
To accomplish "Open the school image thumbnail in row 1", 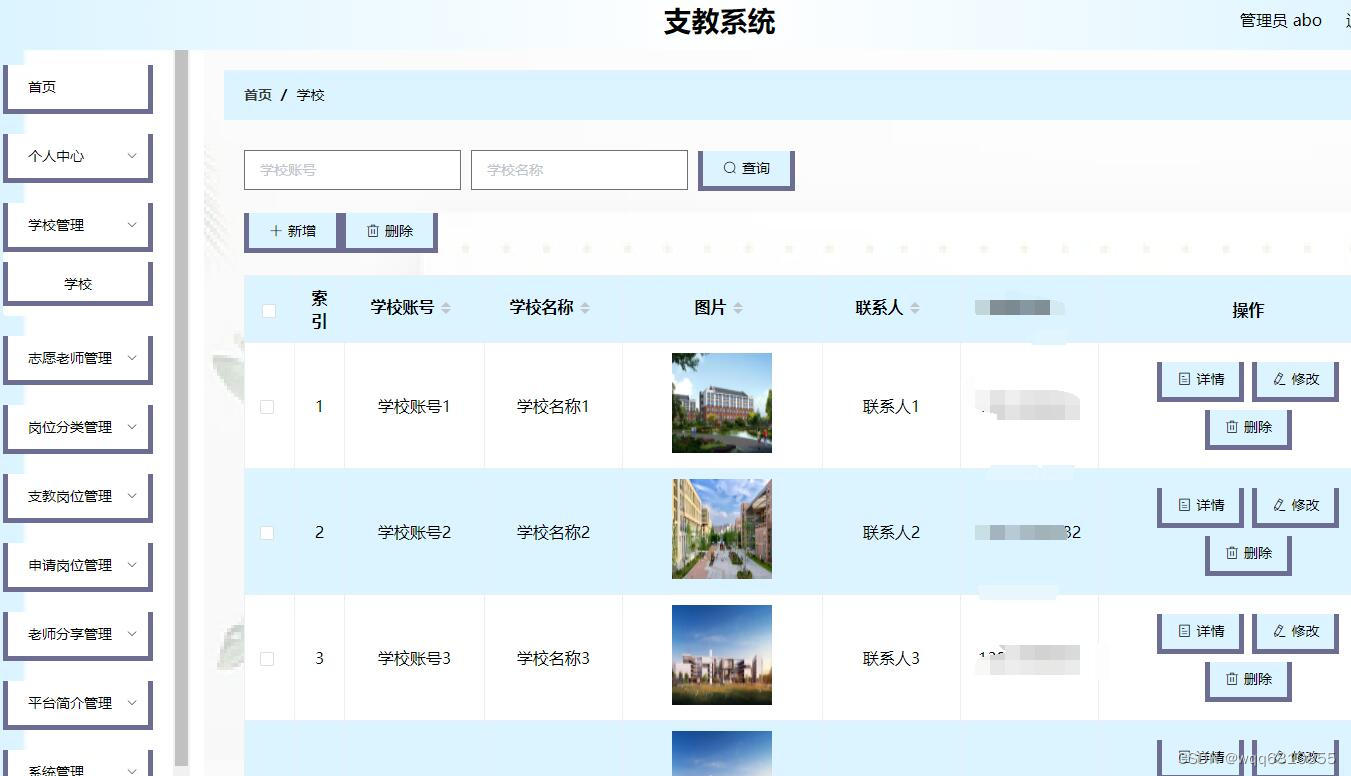I will click(x=722, y=403).
